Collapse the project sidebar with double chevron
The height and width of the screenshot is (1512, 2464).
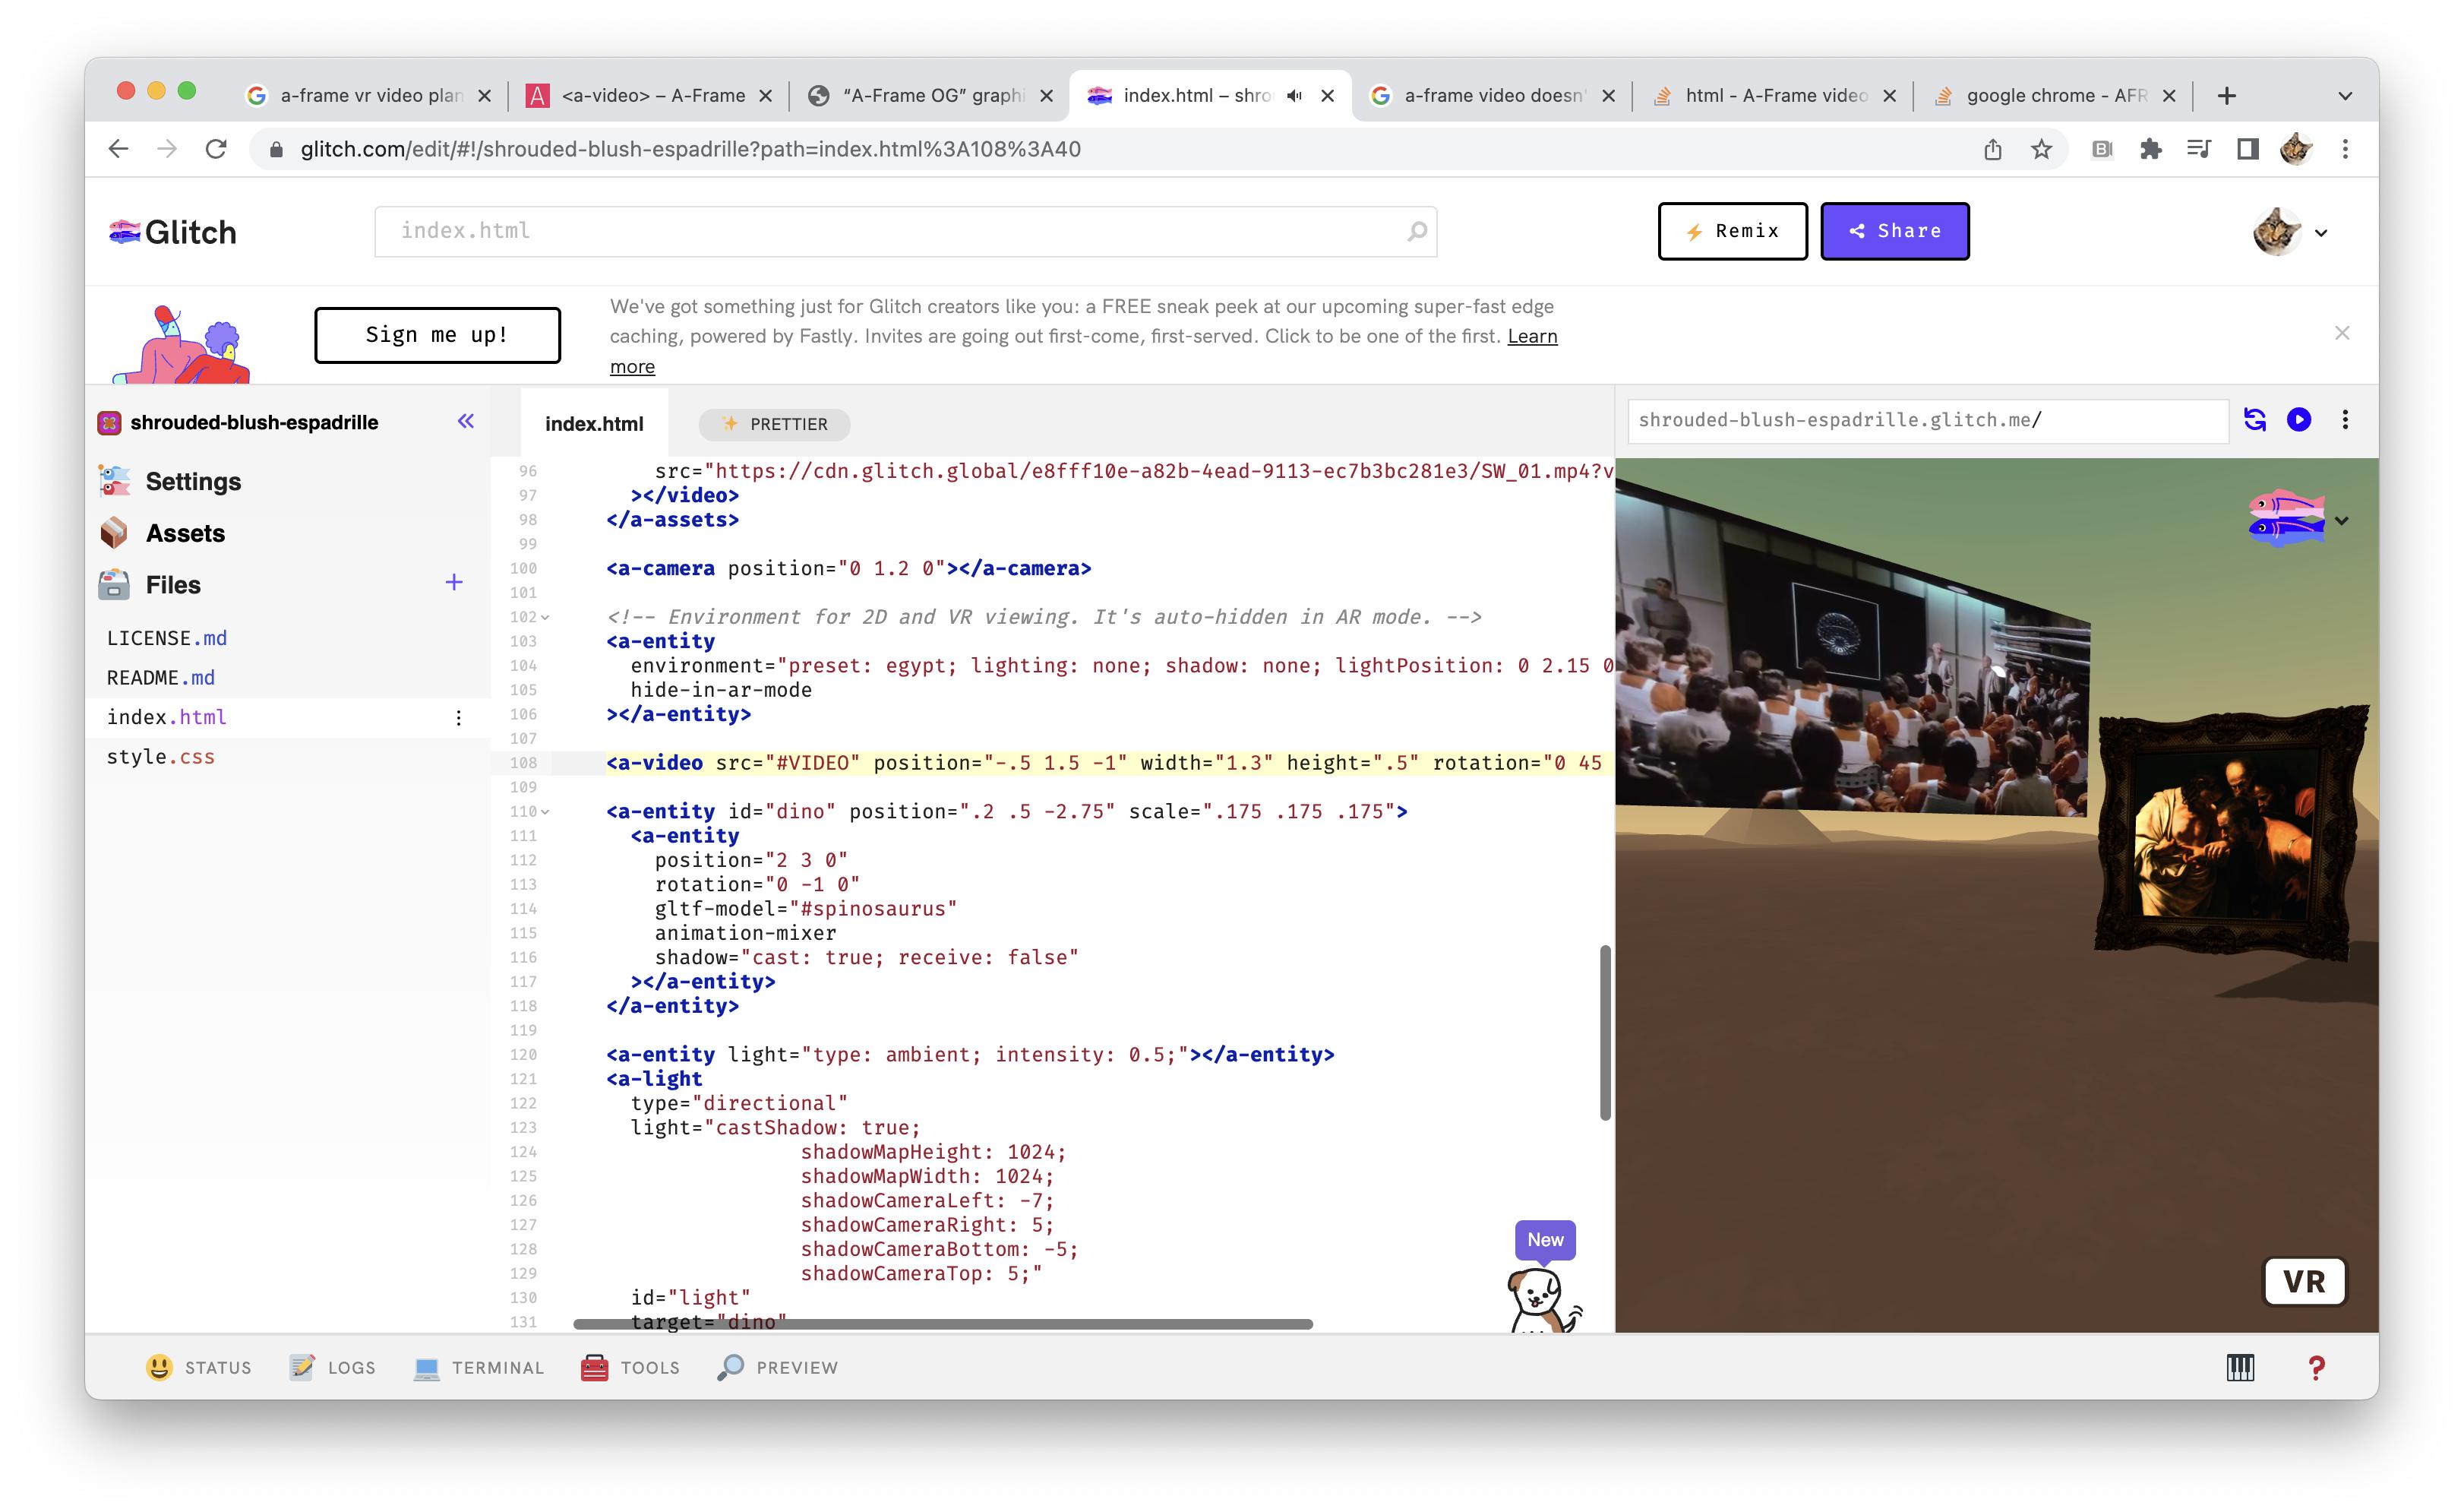[x=464, y=422]
